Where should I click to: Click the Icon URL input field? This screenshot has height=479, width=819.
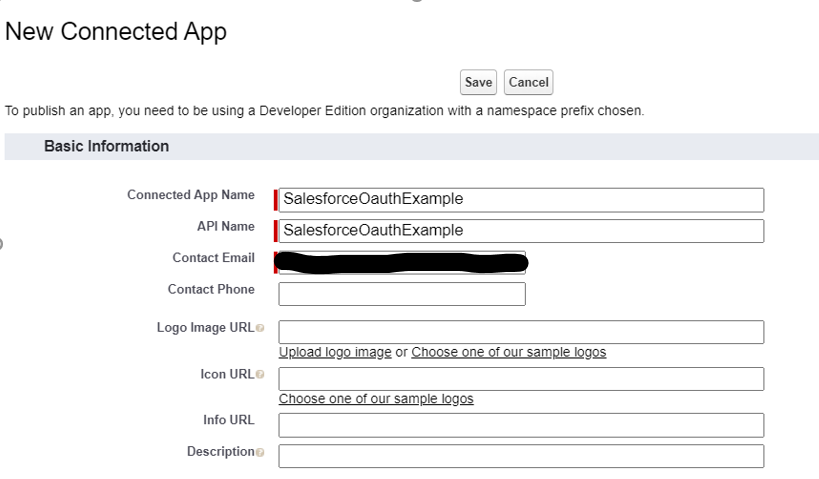click(521, 379)
